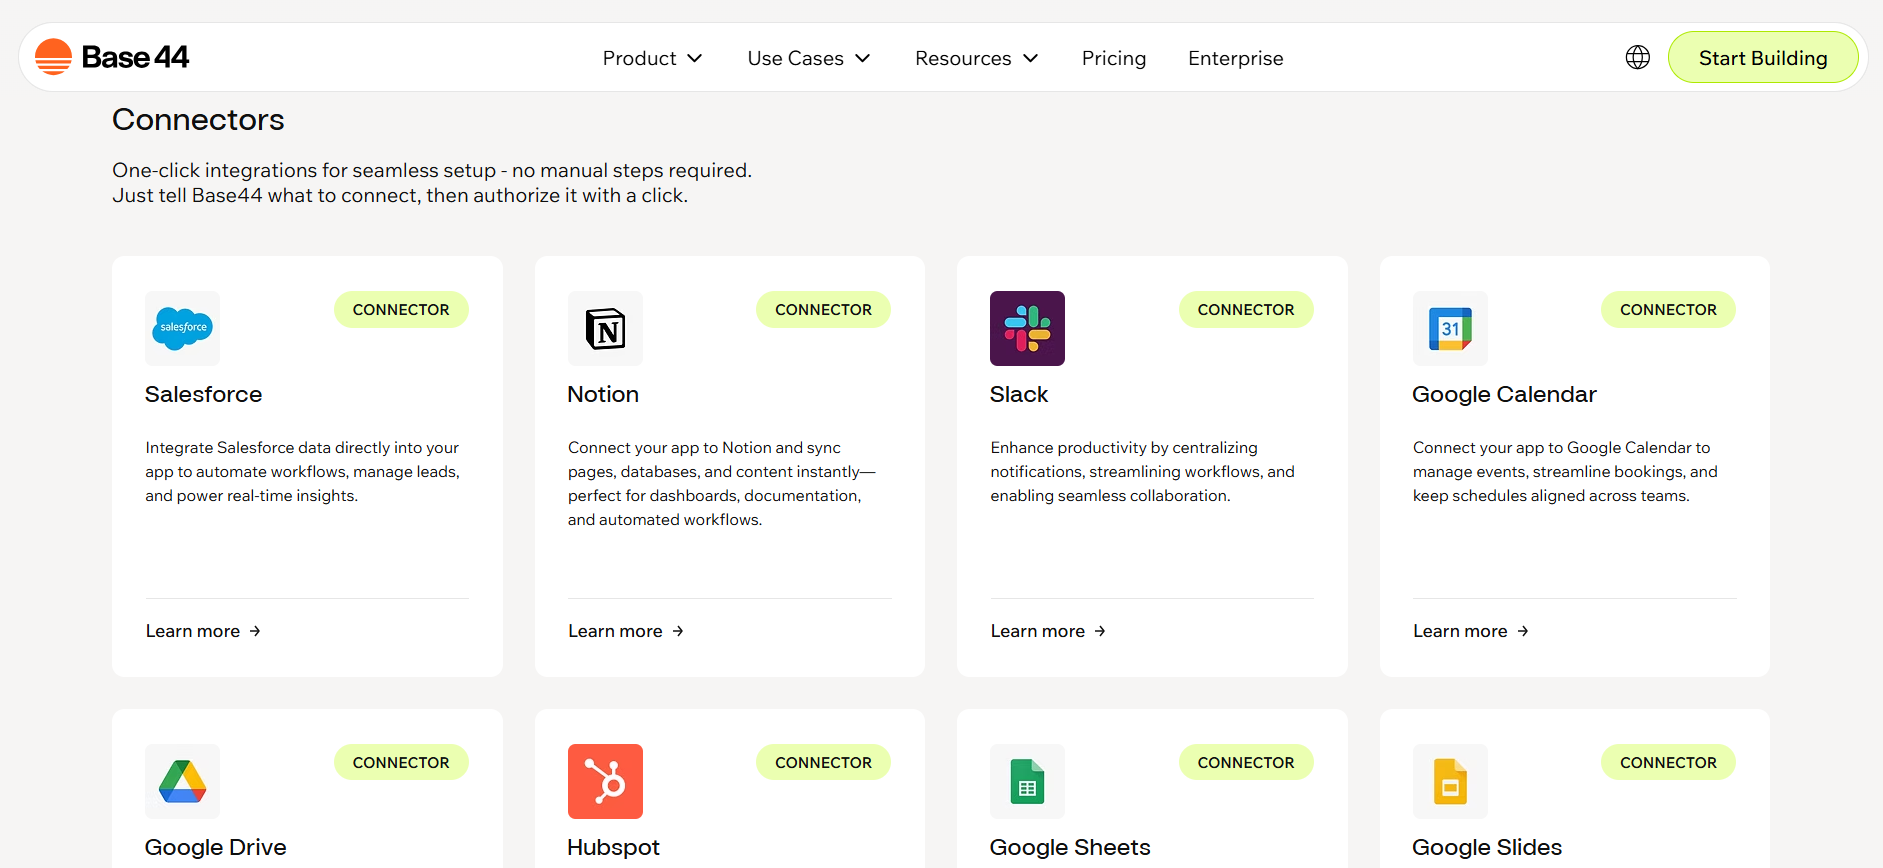Viewport: 1883px width, 868px height.
Task: Select the Google Calendar card title
Action: pyautogui.click(x=1504, y=394)
